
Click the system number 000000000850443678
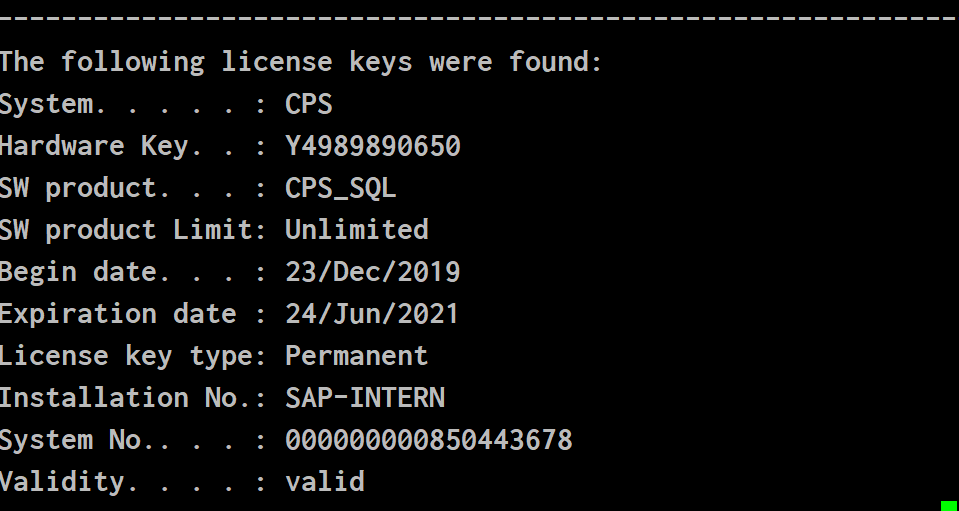(429, 440)
